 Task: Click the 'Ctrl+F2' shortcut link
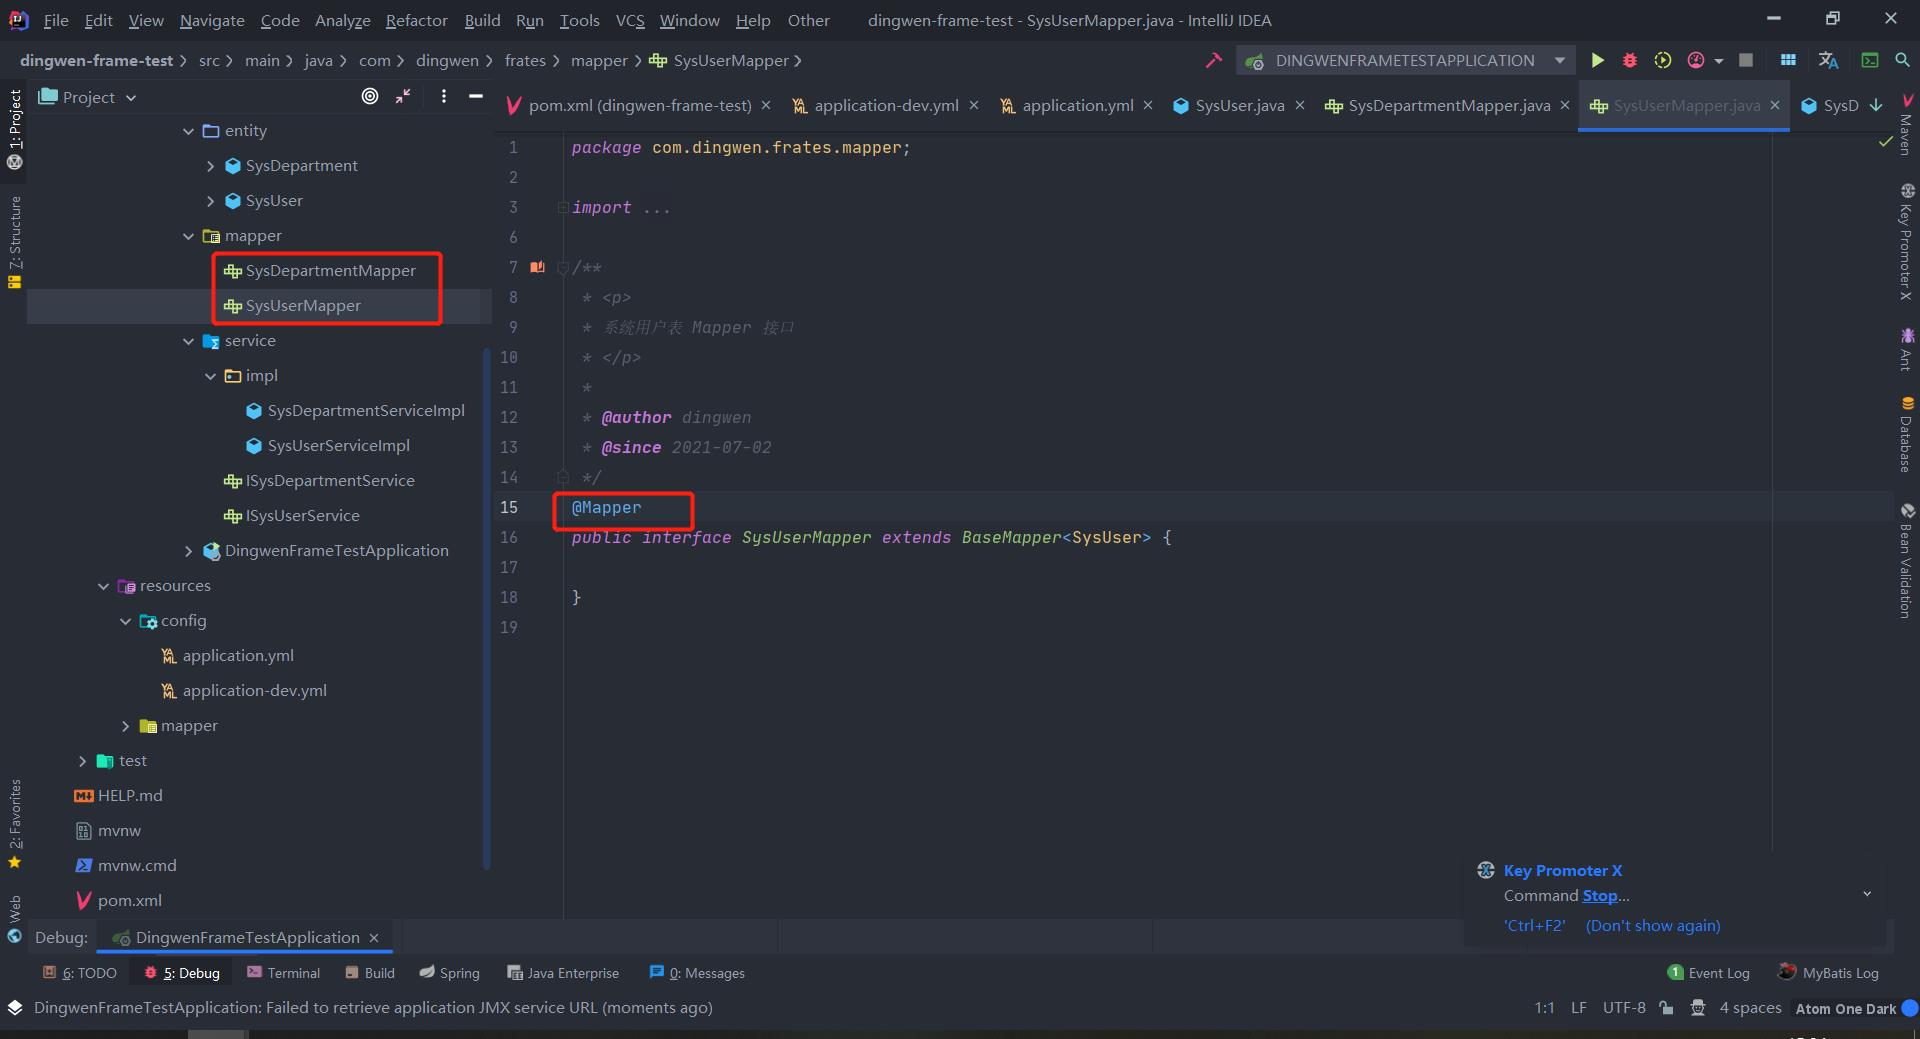pyautogui.click(x=1535, y=926)
